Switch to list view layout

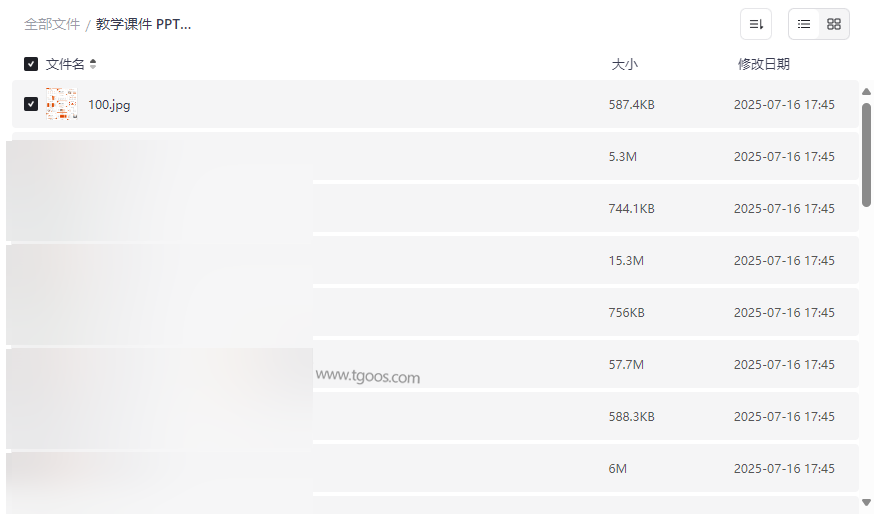click(x=804, y=24)
